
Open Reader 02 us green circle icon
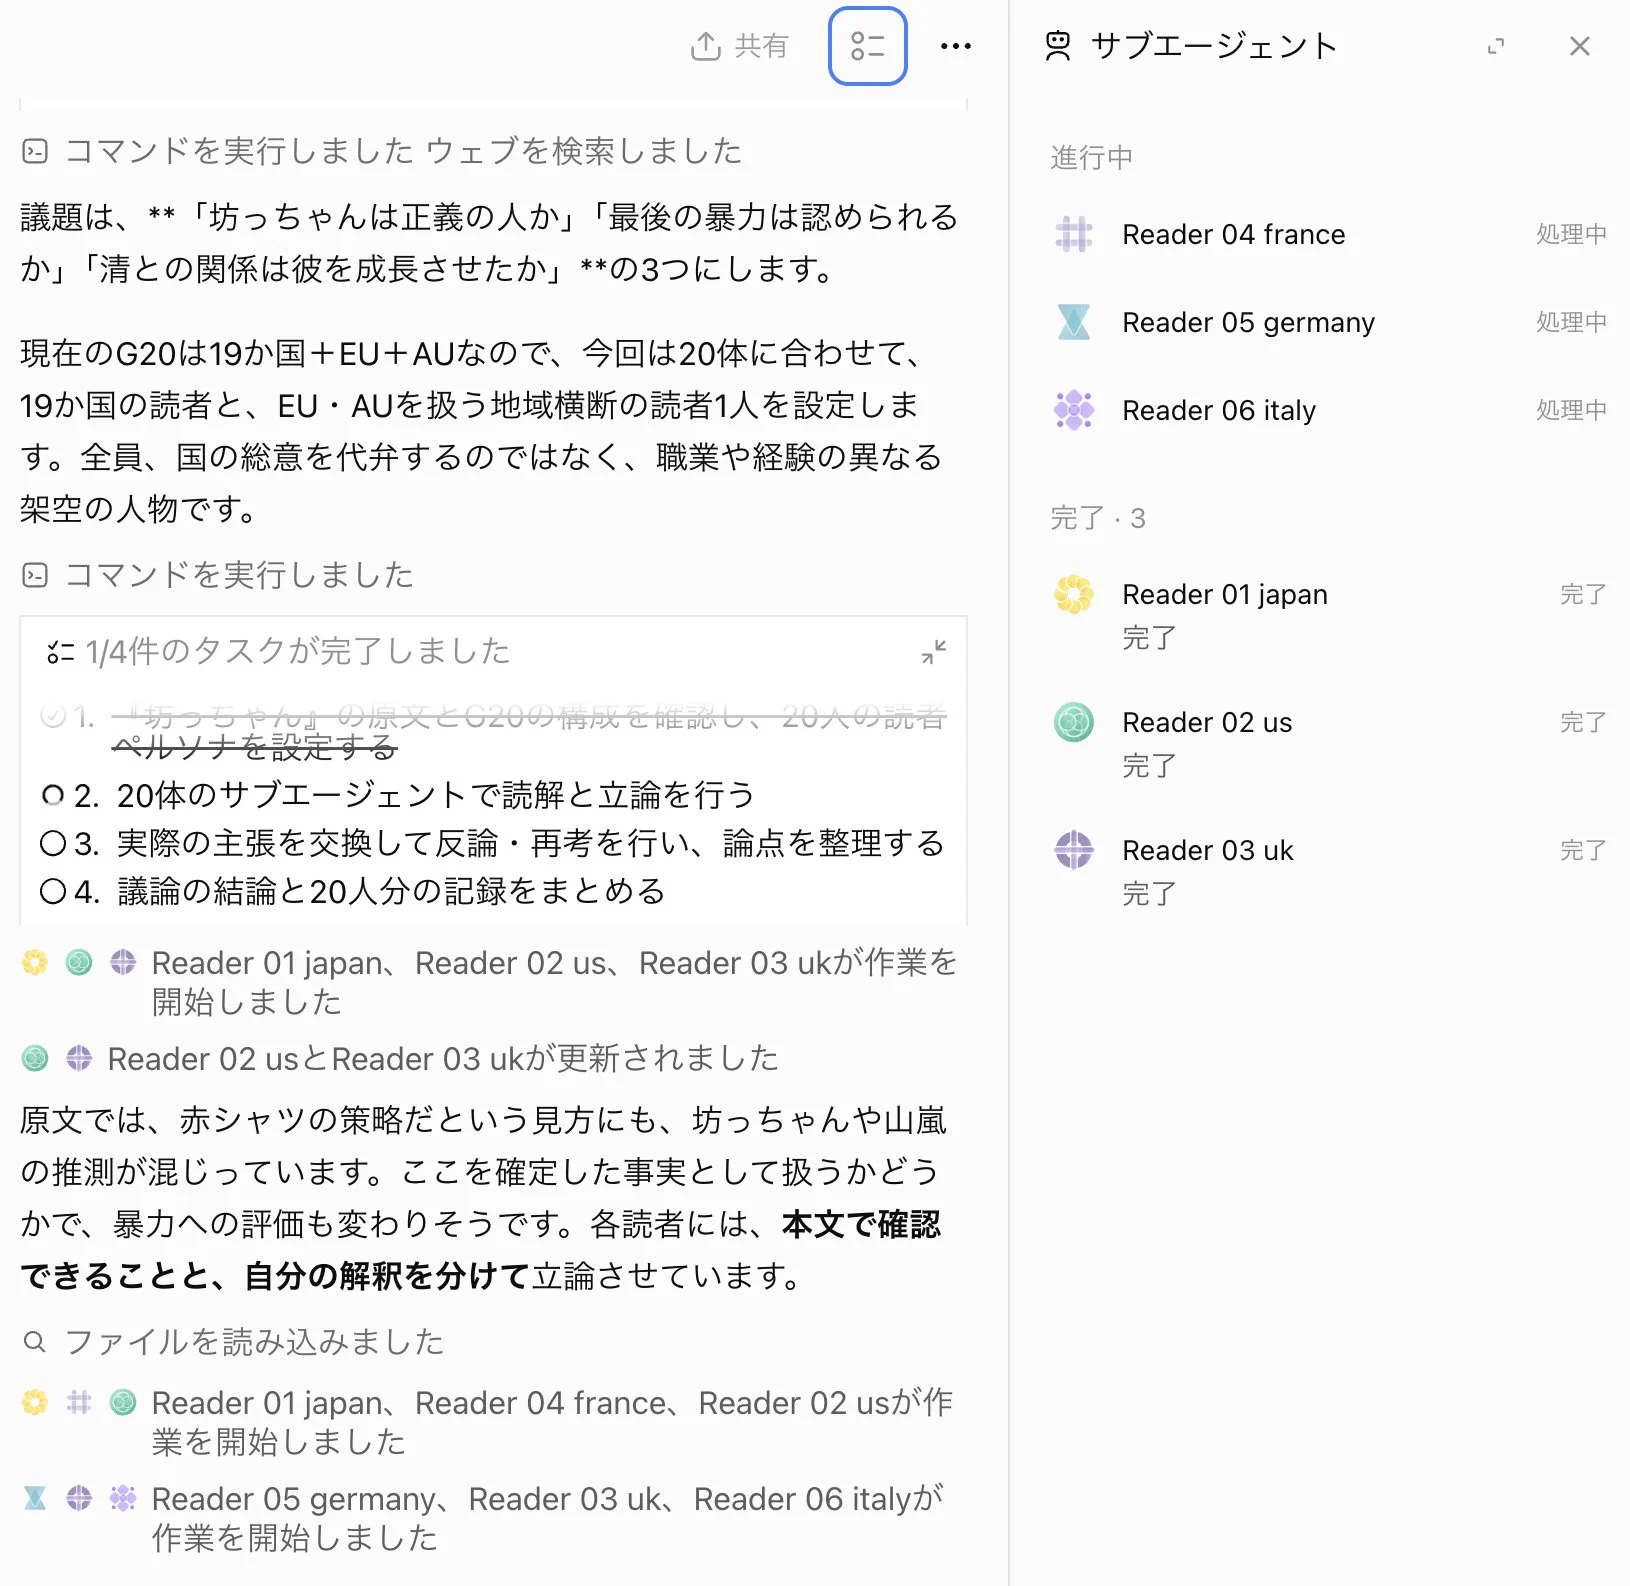pyautogui.click(x=1074, y=722)
